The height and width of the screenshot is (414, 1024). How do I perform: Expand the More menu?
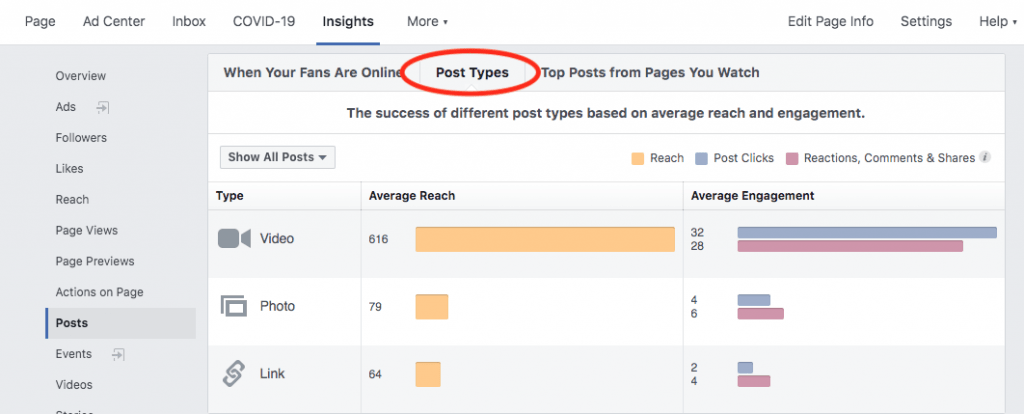[427, 22]
